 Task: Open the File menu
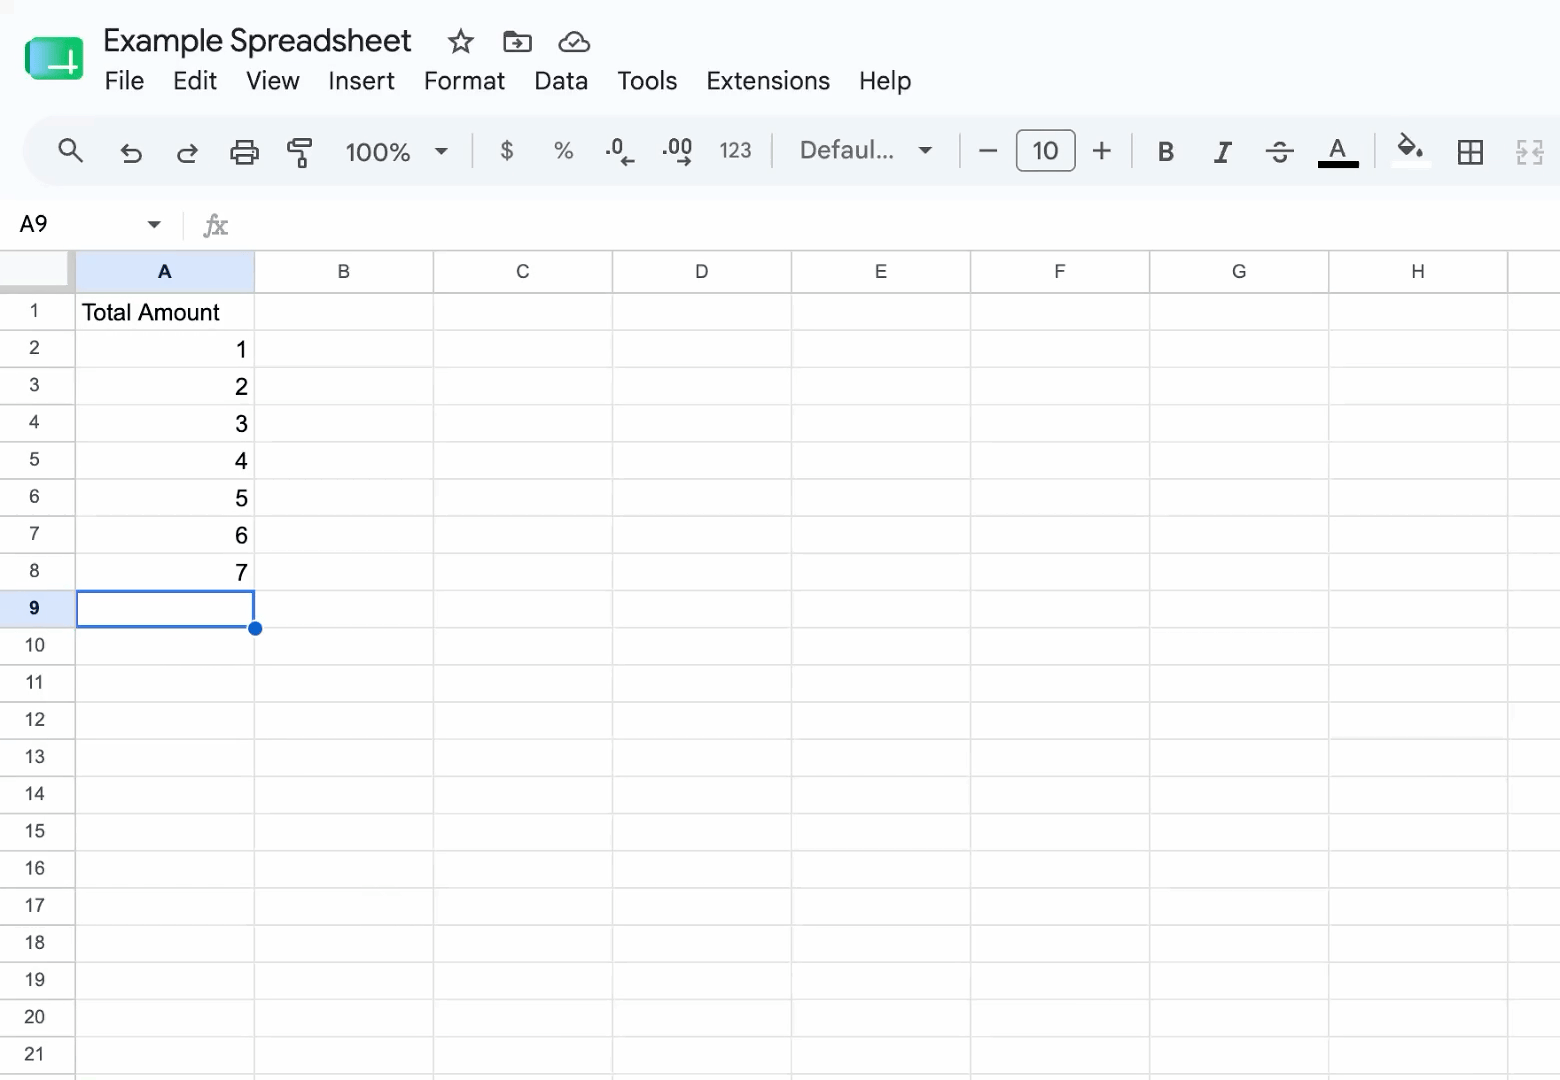[124, 81]
